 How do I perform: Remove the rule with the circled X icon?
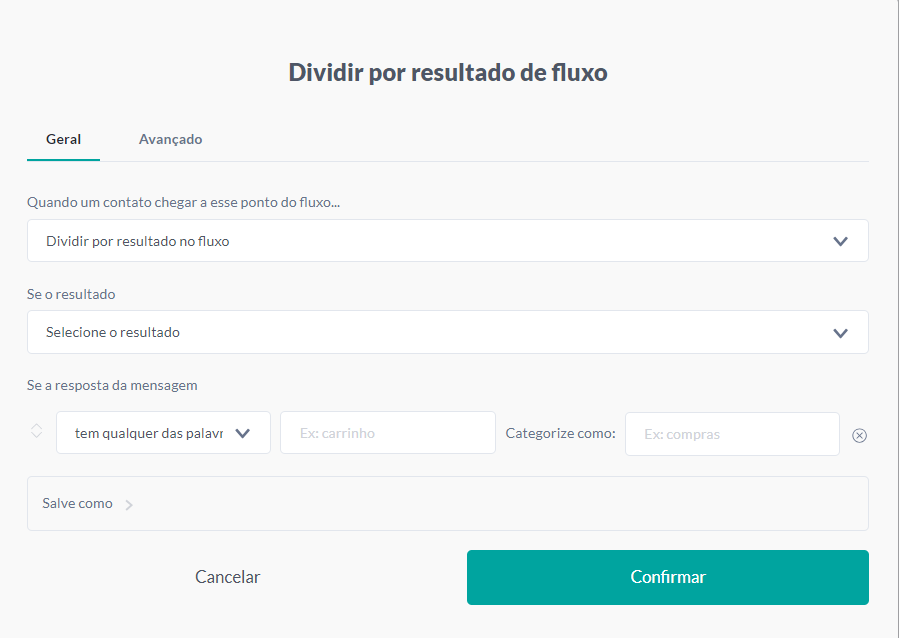tap(859, 435)
